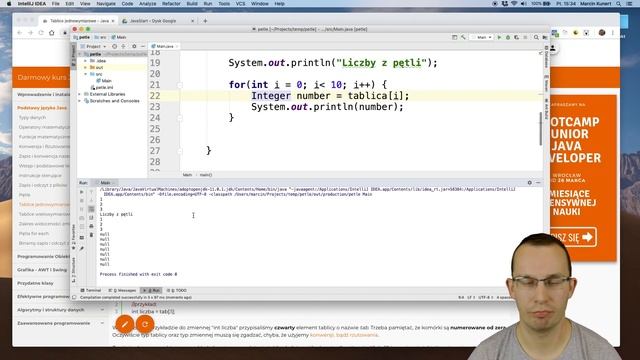Image resolution: width=640 pixels, height=360 pixels.
Task: Open the TODO tool window tab
Action: click(177, 290)
